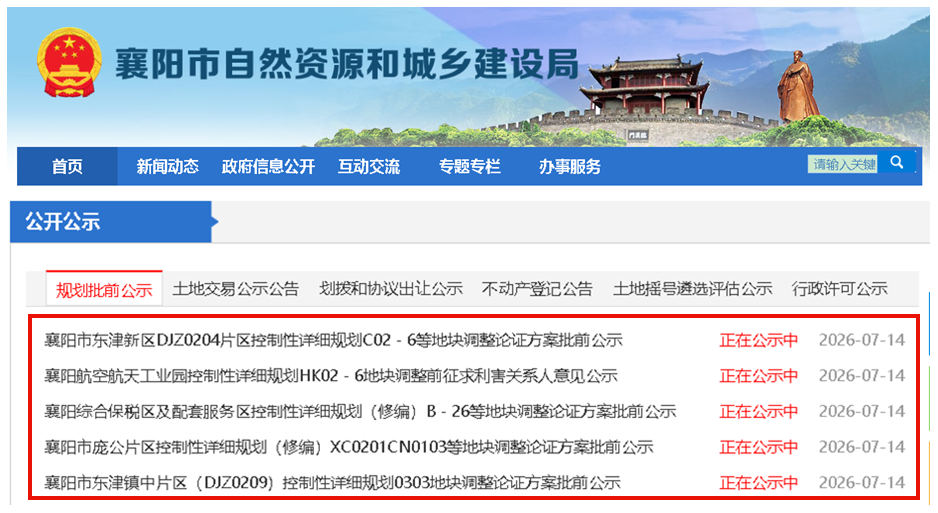Focus the keyword search input field
This screenshot has width=938, height=513.
coord(842,164)
